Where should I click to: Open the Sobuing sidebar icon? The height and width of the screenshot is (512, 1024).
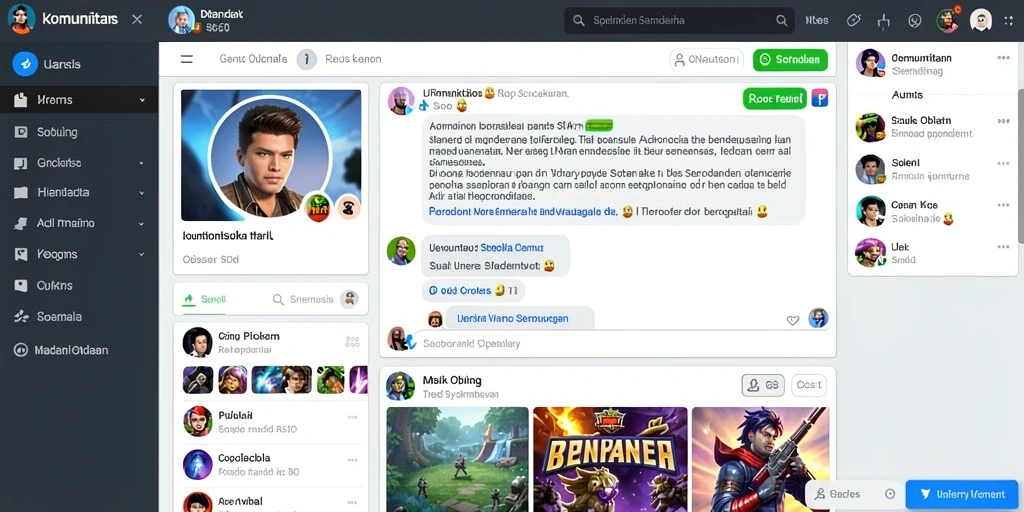click(20, 132)
